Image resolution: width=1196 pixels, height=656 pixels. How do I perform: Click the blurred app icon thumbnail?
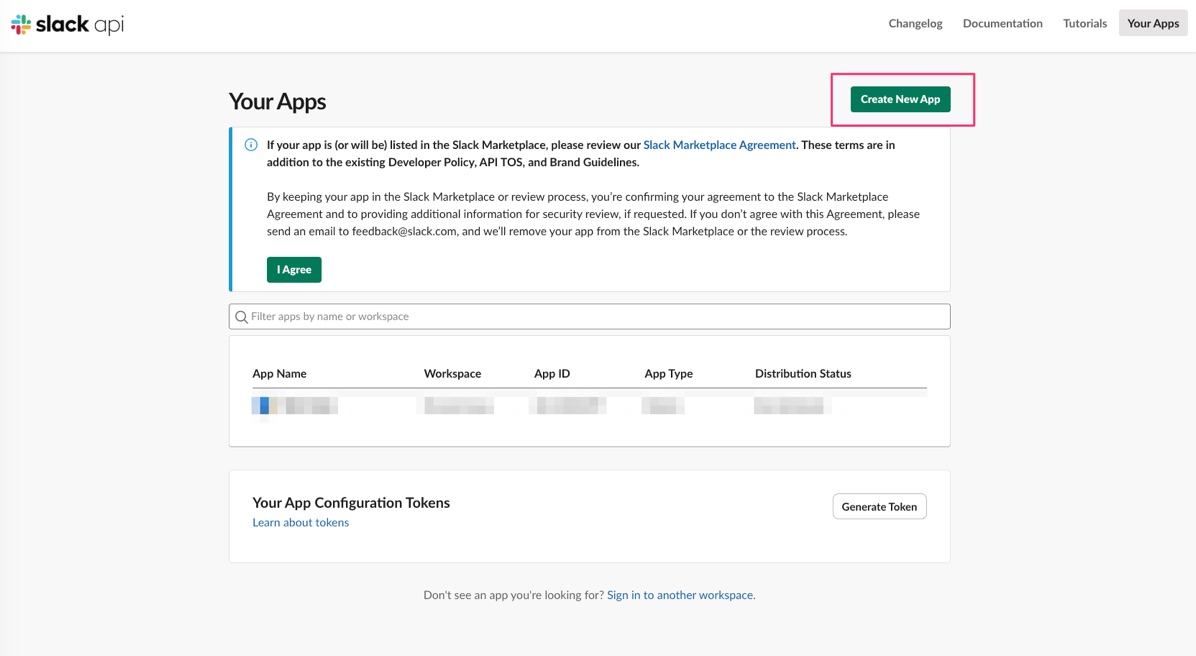coord(264,406)
